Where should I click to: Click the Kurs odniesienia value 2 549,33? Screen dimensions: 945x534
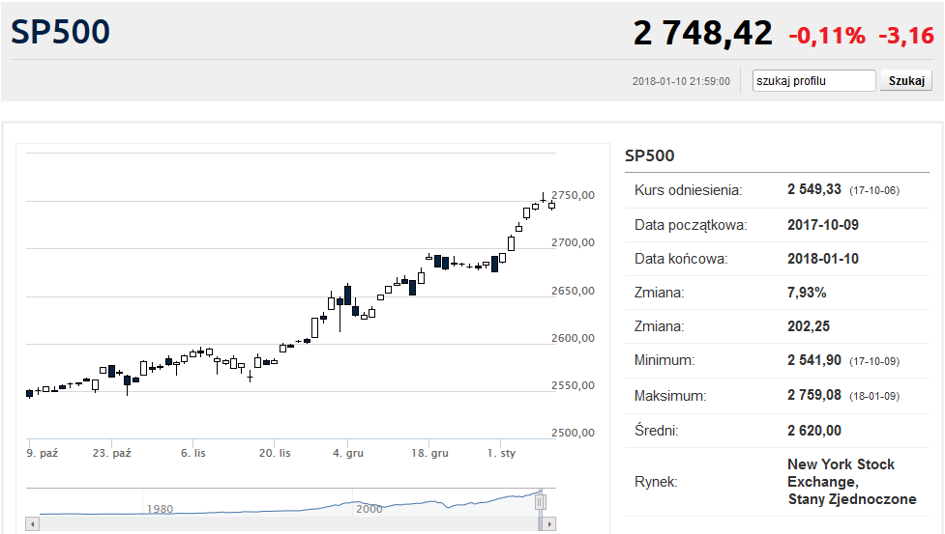(815, 190)
